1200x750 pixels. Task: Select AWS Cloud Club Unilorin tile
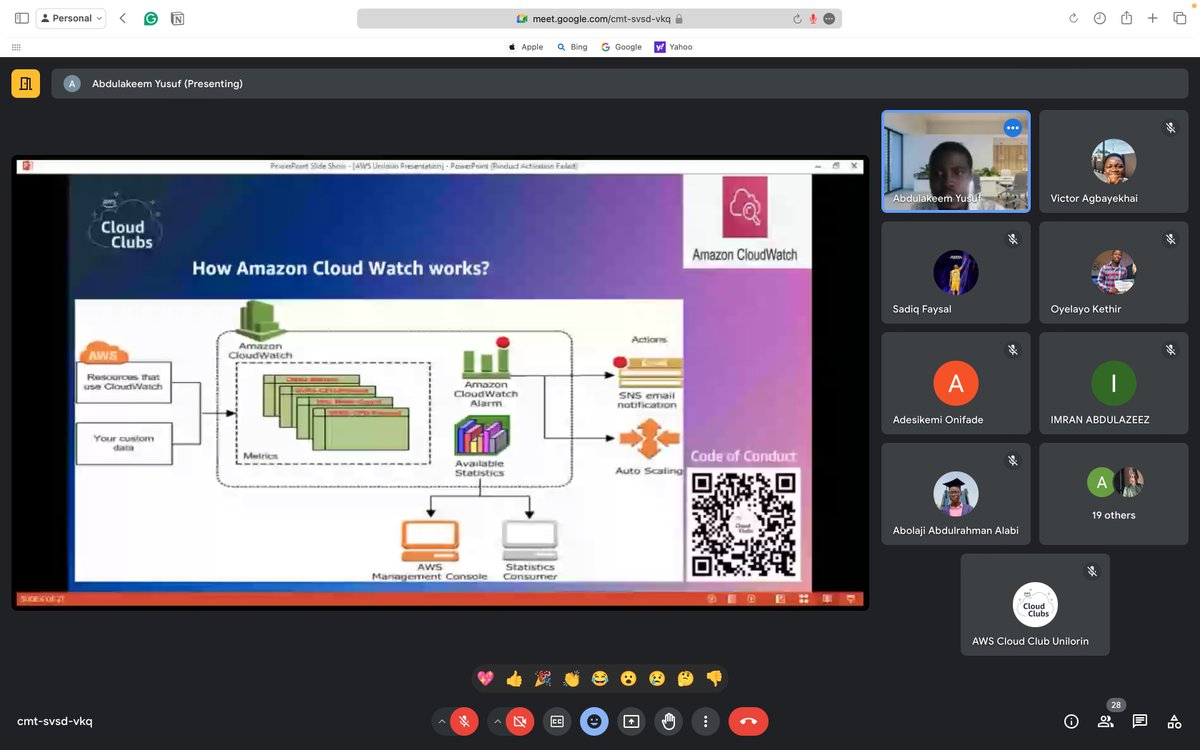pos(1035,605)
